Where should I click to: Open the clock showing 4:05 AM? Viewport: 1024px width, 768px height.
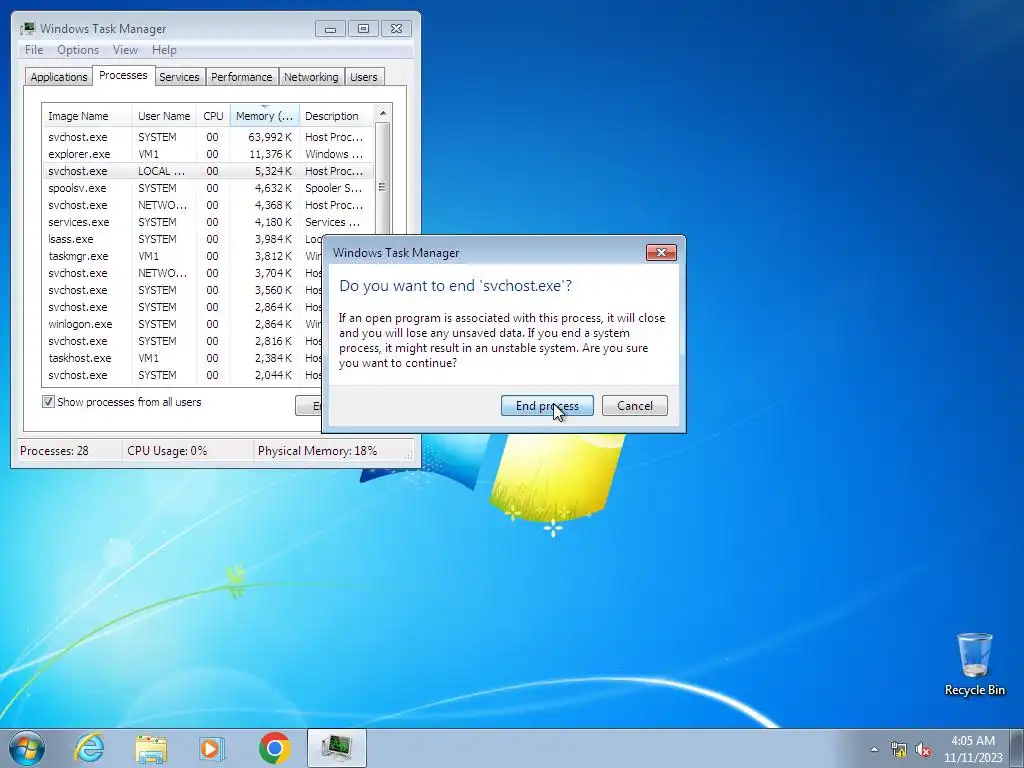pyautogui.click(x=972, y=749)
